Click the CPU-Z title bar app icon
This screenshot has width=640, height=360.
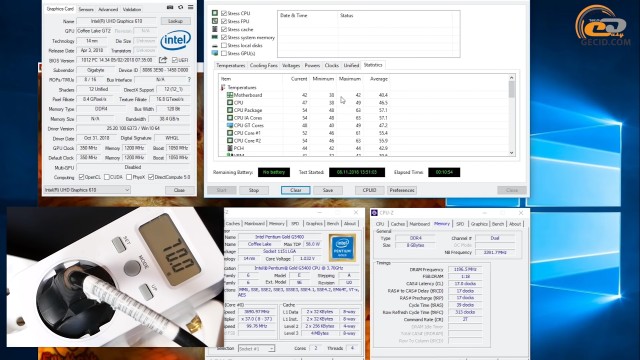click(x=374, y=213)
